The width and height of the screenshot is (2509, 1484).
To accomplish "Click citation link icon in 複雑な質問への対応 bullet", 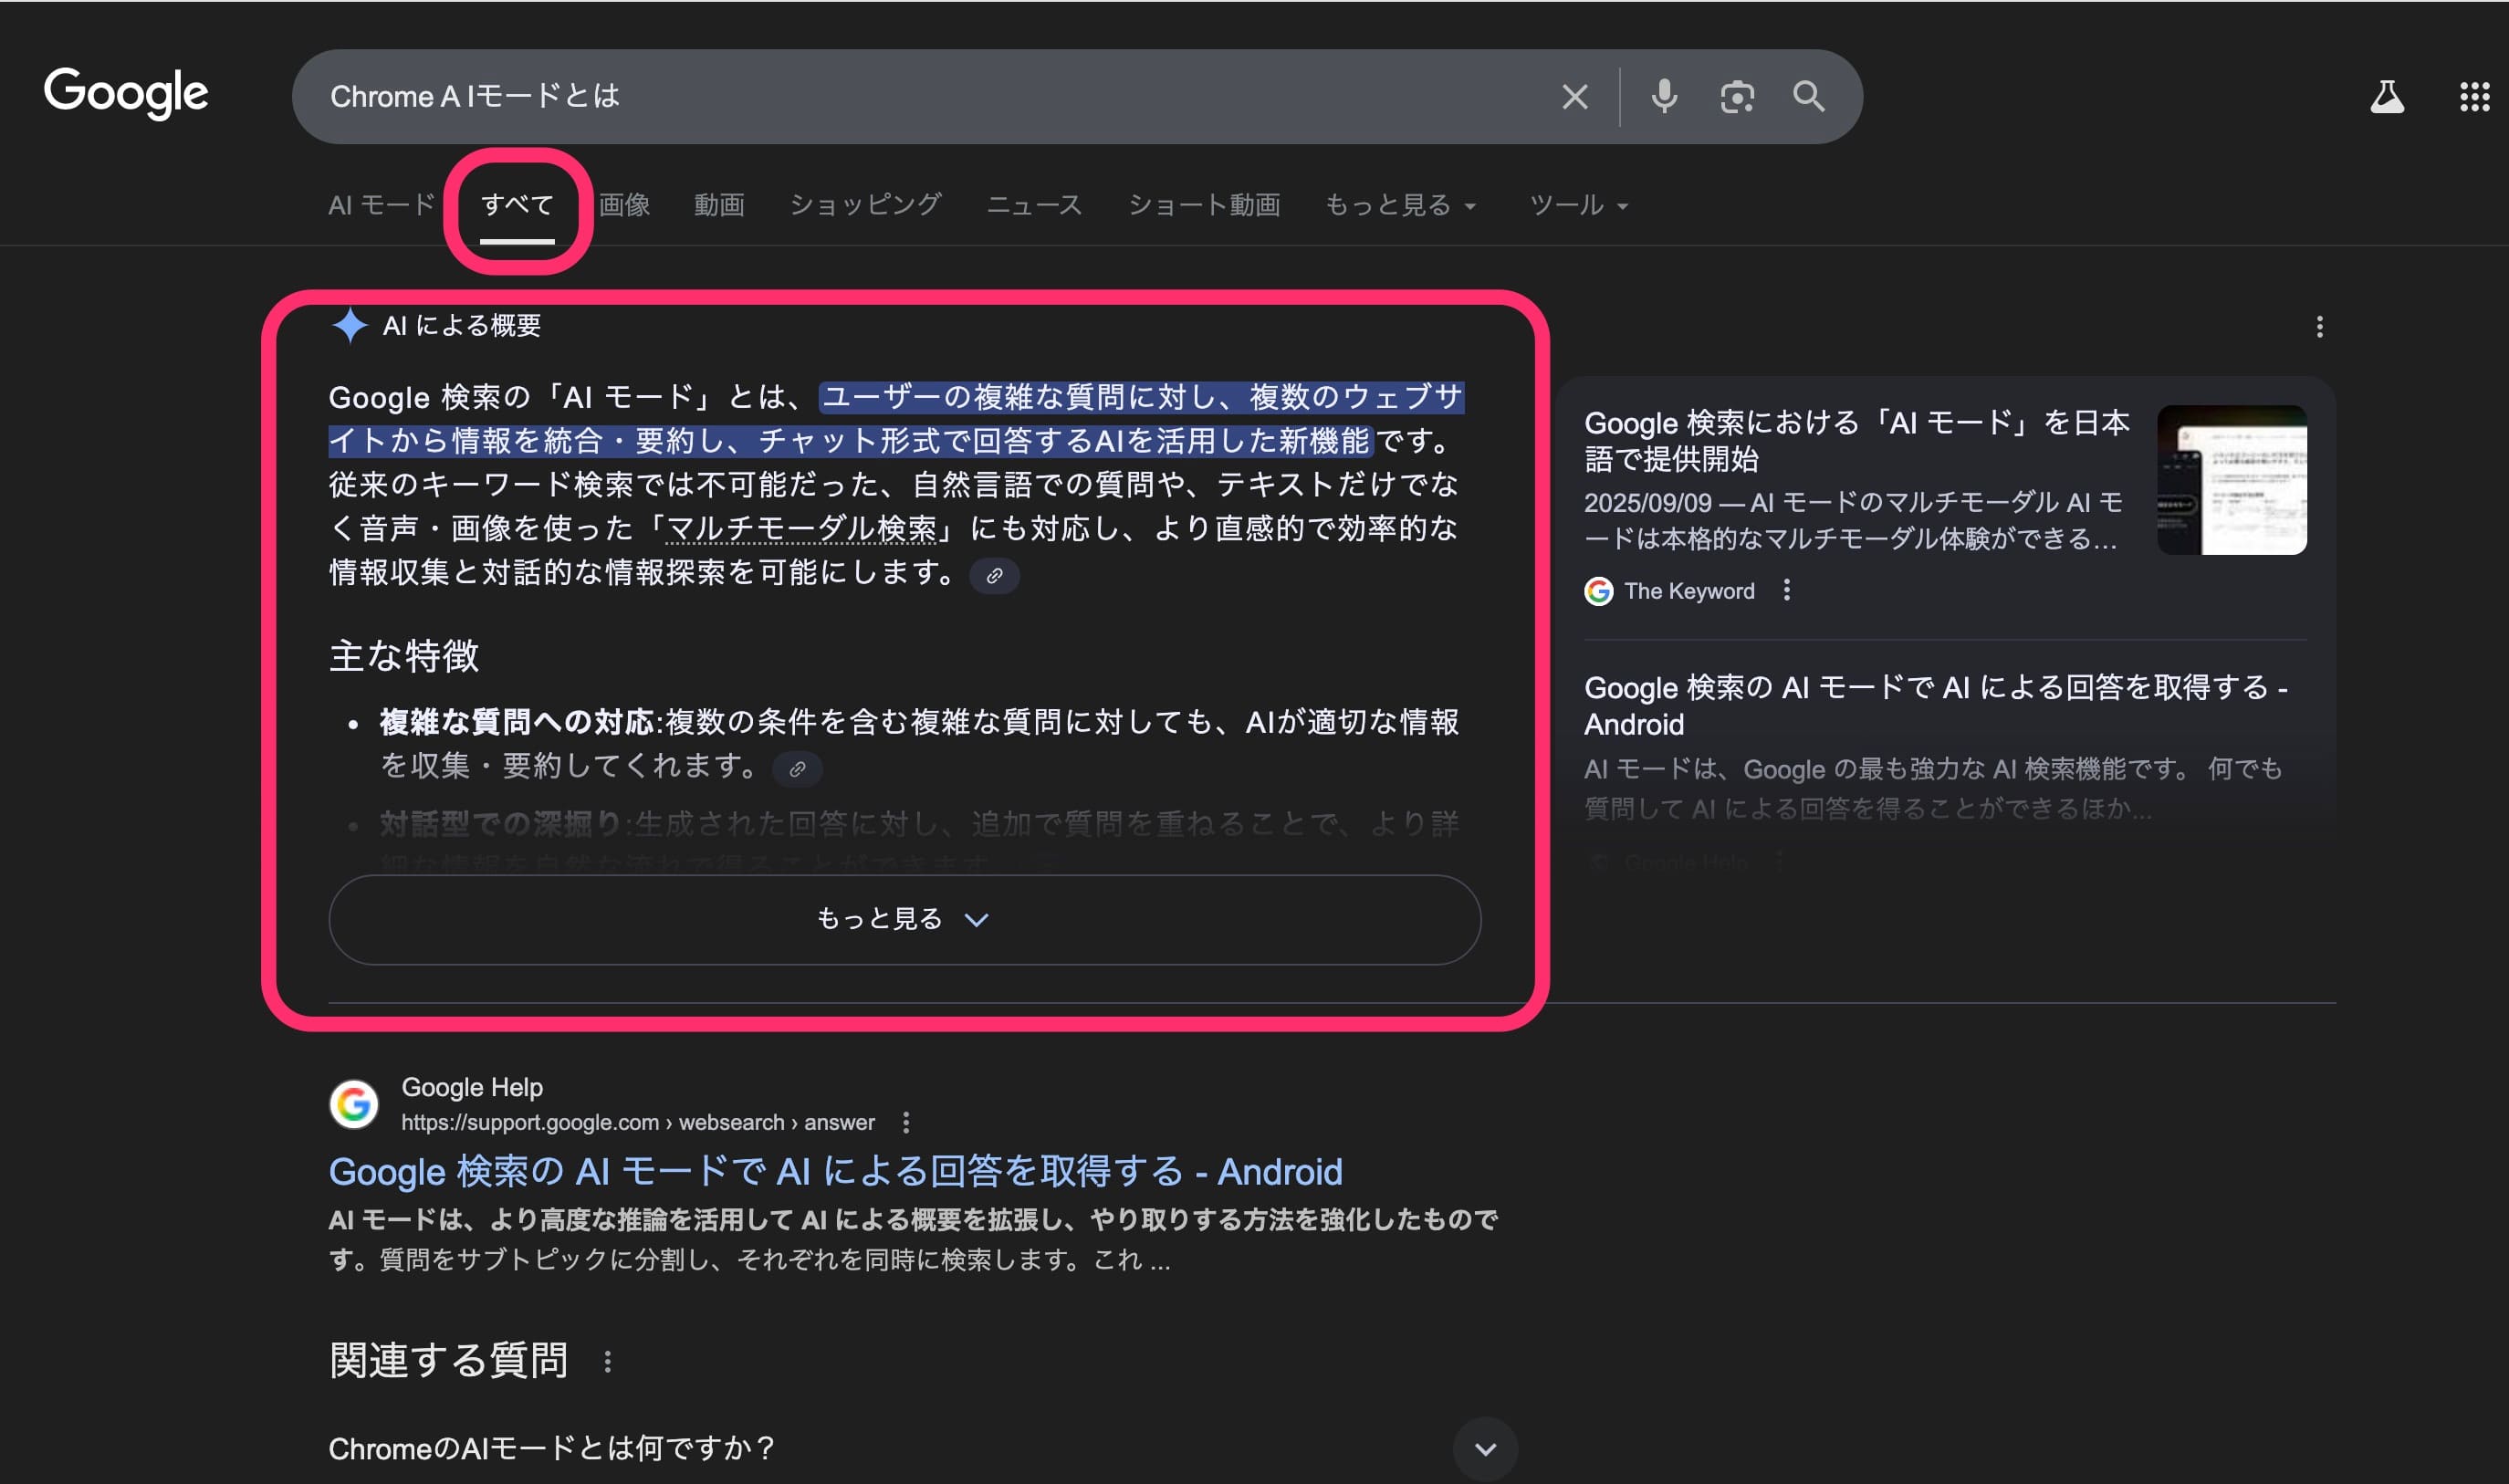I will [x=797, y=769].
